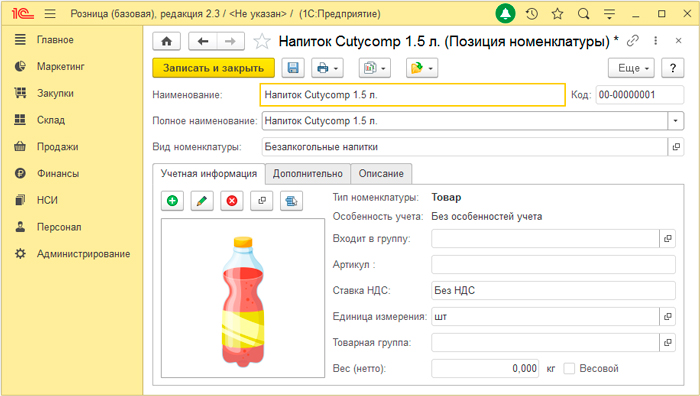The width and height of the screenshot is (700, 396).
Task: Click the Наименование input field
Action: pos(412,95)
